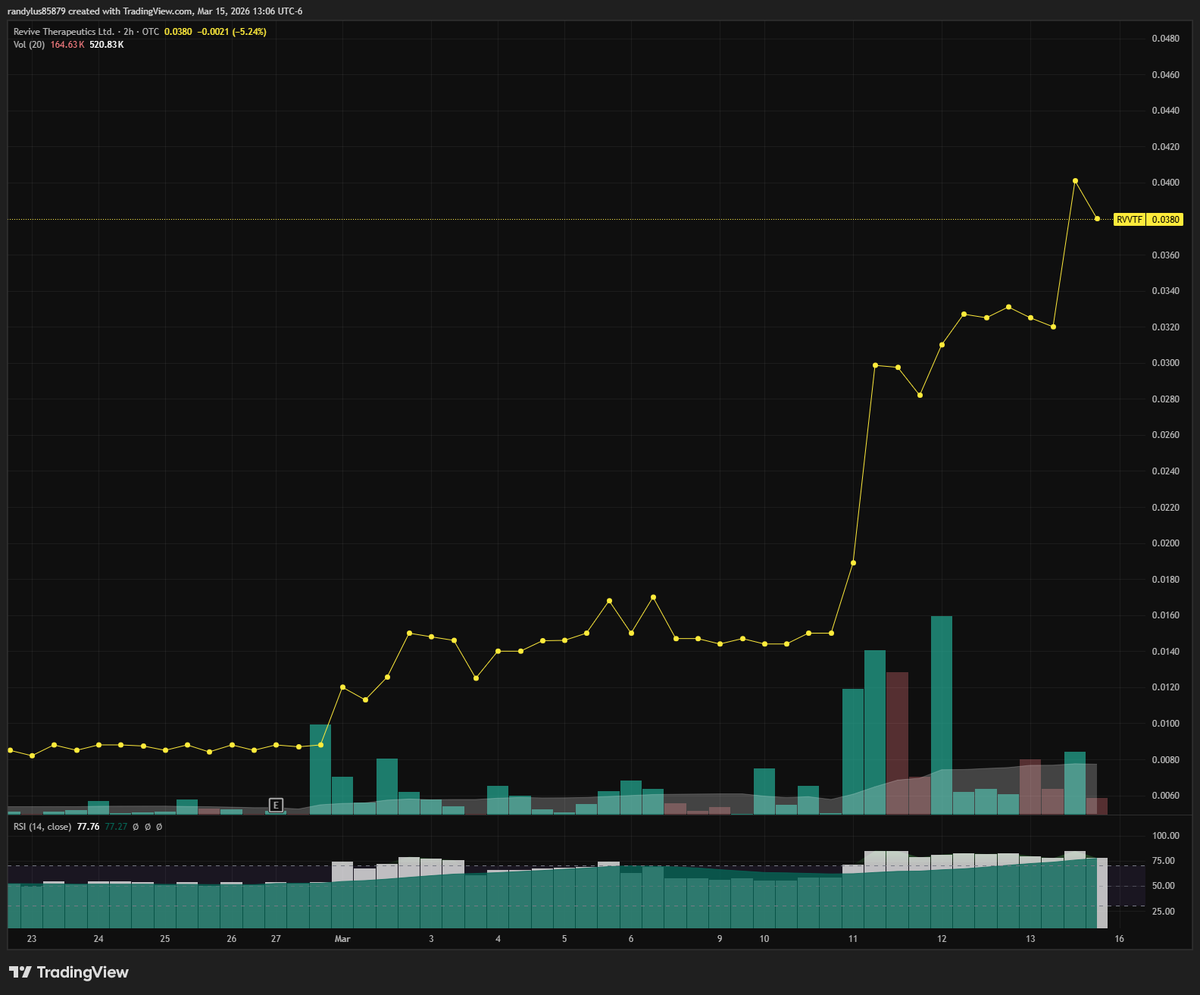Image resolution: width=1200 pixels, height=995 pixels.
Task: Click the 0.0180 price axis label
Action: [x=1166, y=579]
